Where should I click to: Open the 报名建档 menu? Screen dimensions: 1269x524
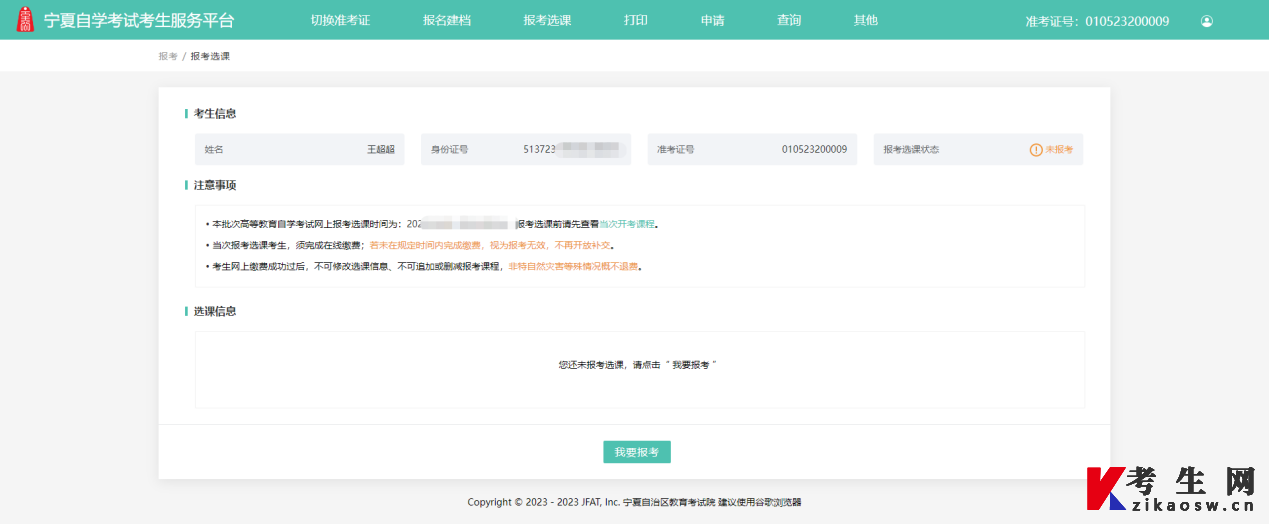tap(447, 20)
